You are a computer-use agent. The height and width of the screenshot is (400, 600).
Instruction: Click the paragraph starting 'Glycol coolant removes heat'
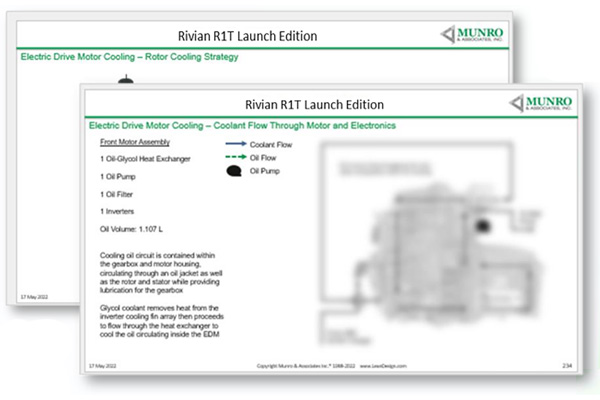[161, 321]
